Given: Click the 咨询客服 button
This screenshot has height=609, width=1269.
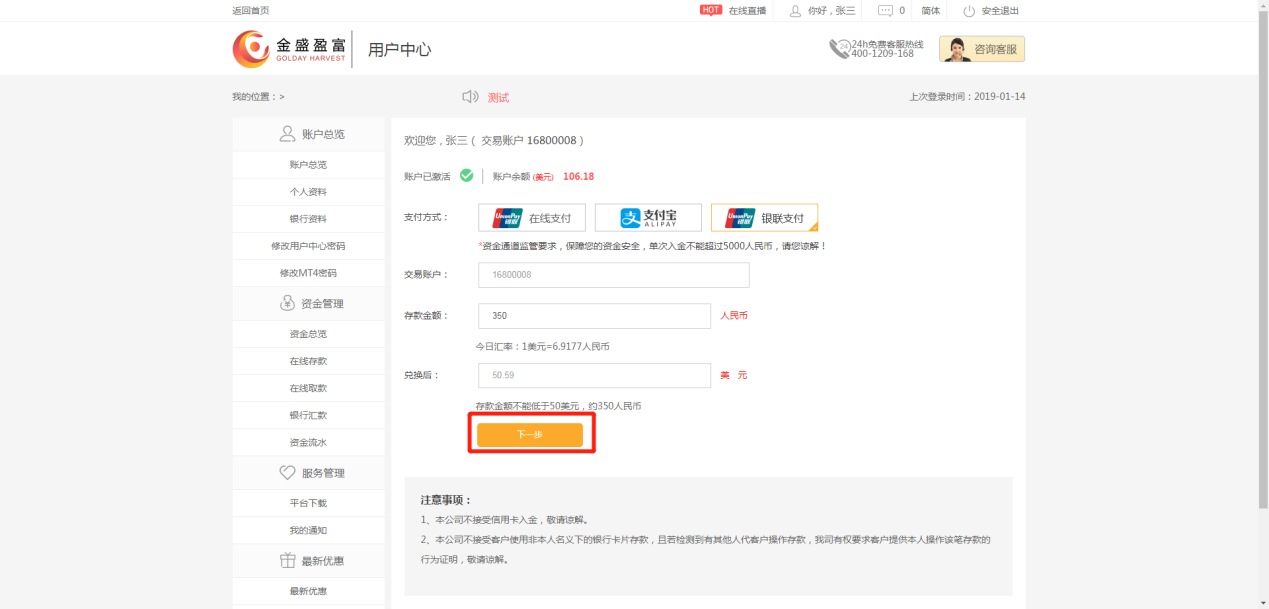Looking at the screenshot, I should (x=982, y=49).
